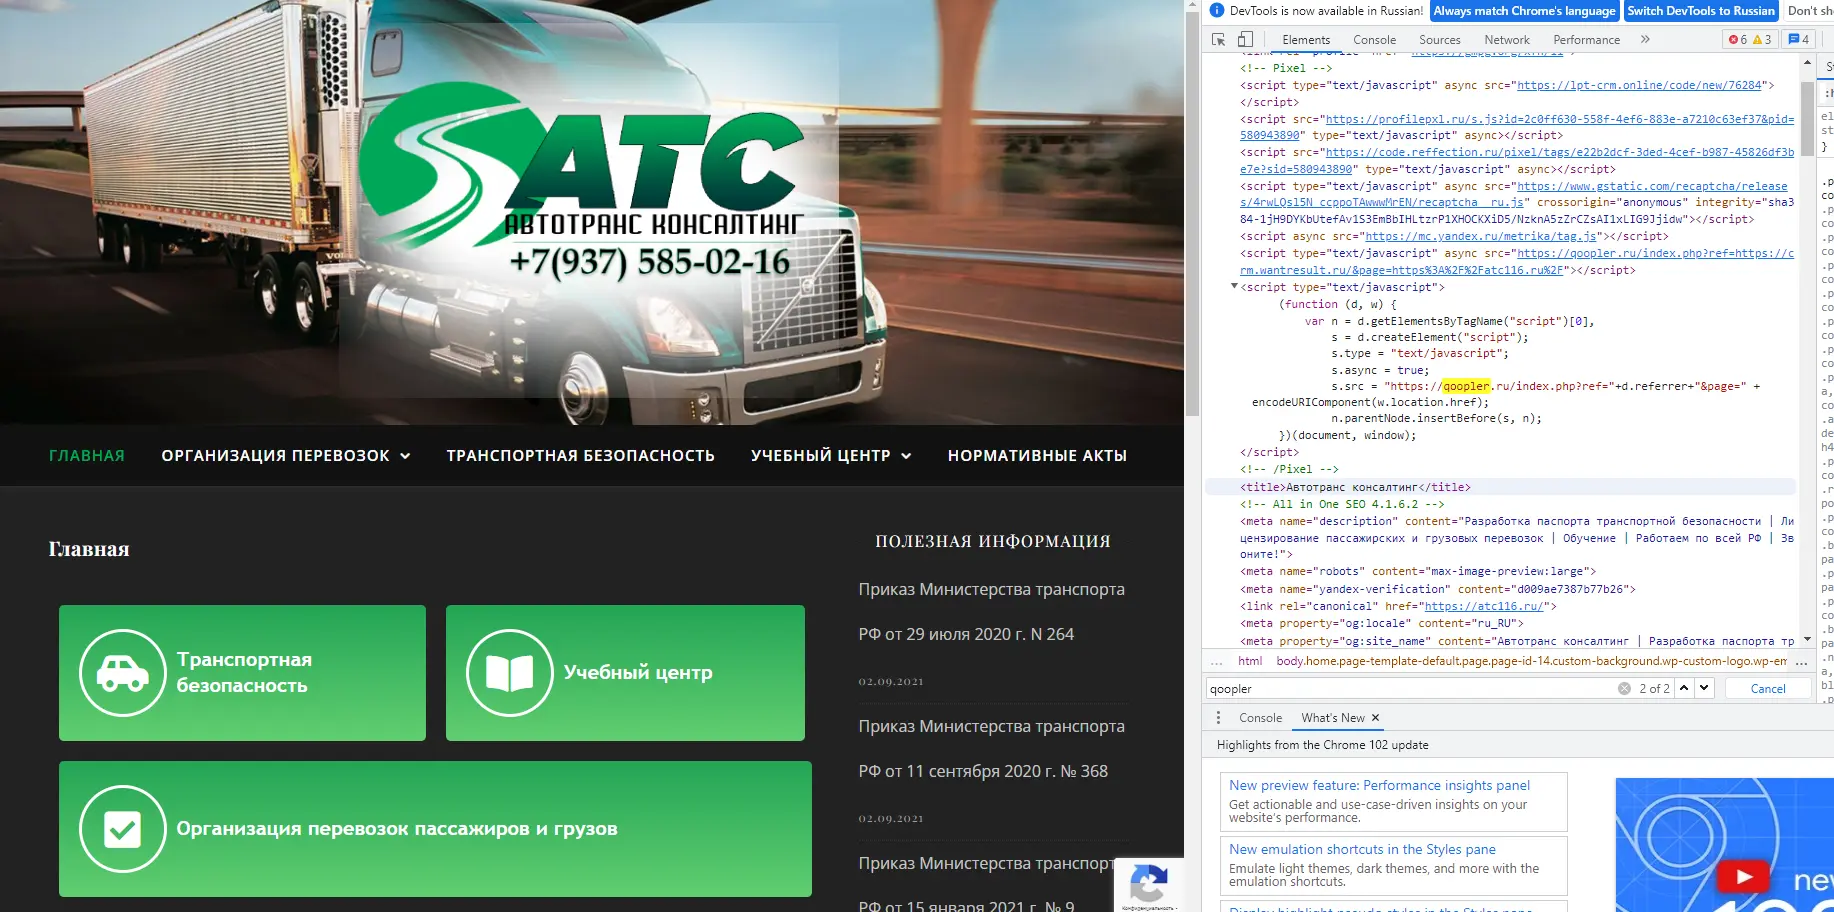Switch to the Console tab in top bar
The image size is (1834, 912).
tap(1374, 40)
